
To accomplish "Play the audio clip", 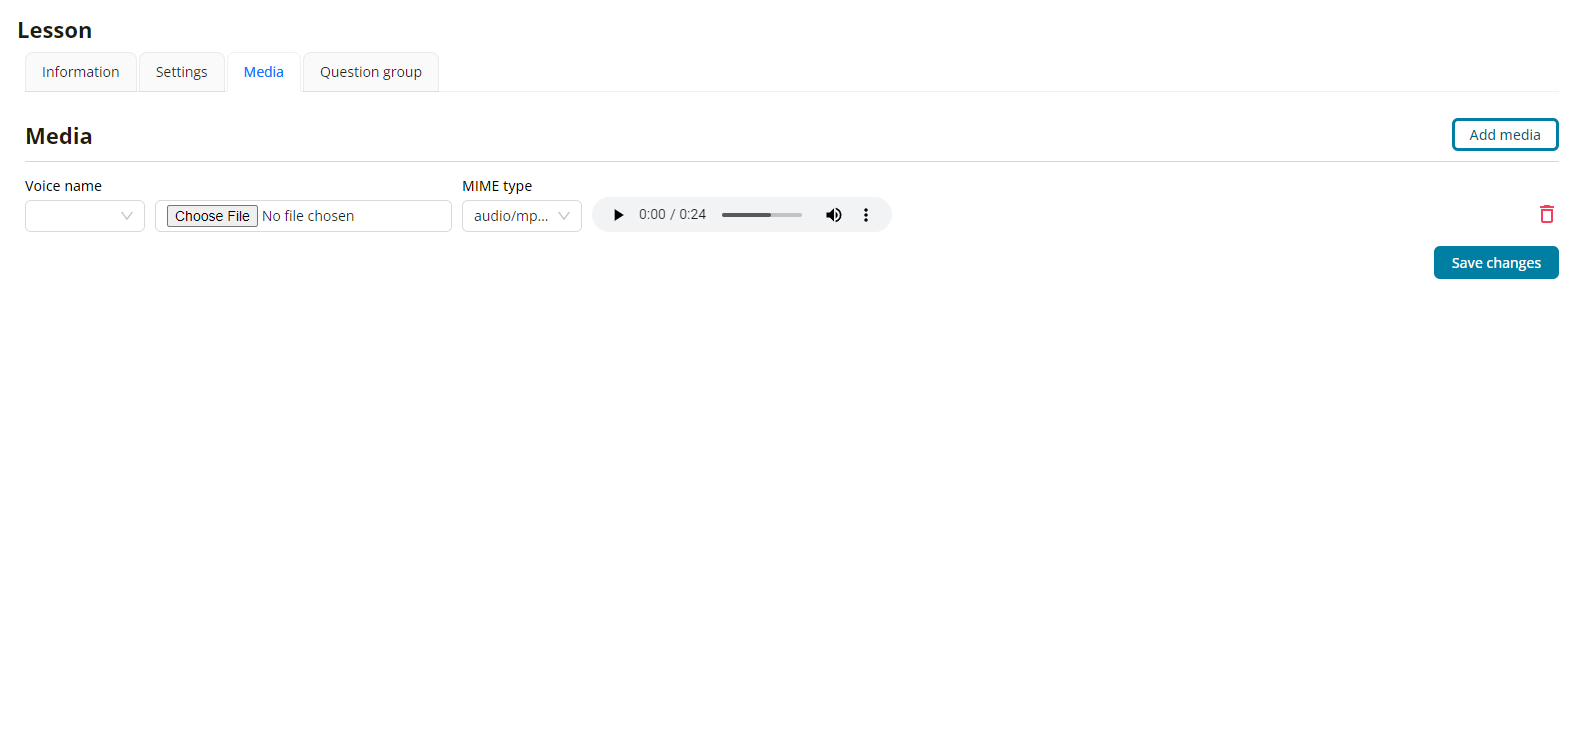I will tap(618, 215).
